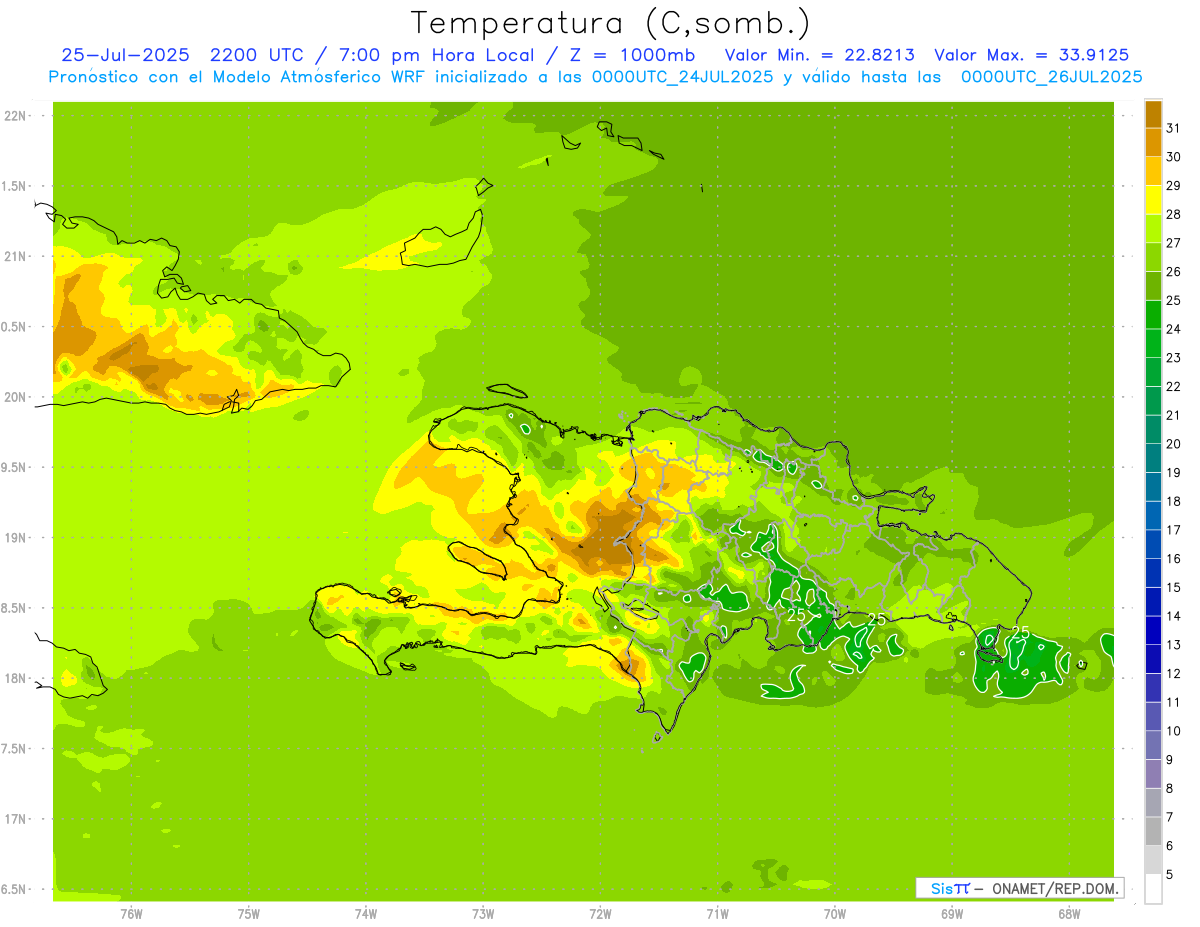Select the blue legend swatch between 16 and 17

(1153, 543)
